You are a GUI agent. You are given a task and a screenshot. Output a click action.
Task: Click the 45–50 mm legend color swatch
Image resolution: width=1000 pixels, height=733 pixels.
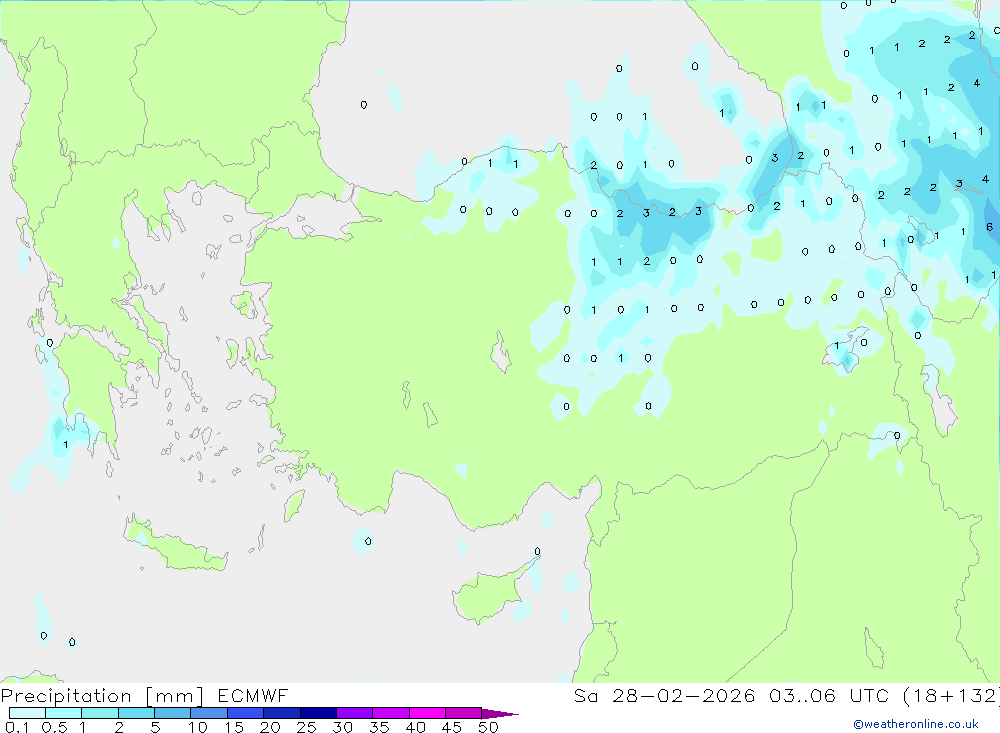[x=464, y=713]
